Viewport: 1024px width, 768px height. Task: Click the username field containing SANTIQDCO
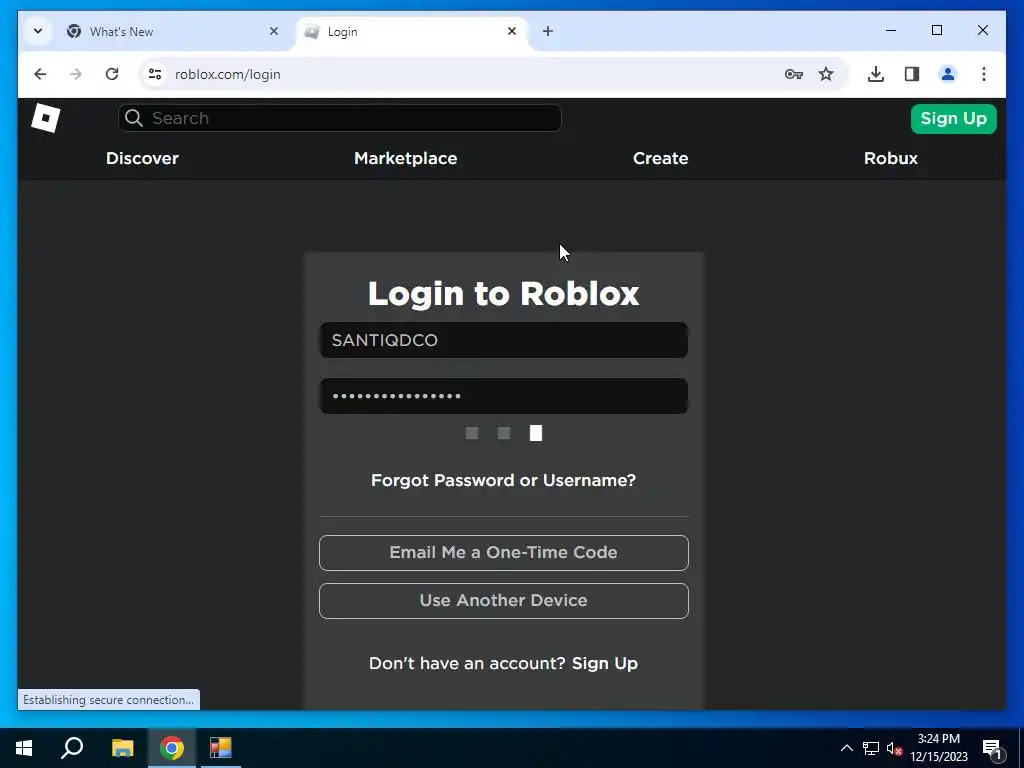[504, 340]
